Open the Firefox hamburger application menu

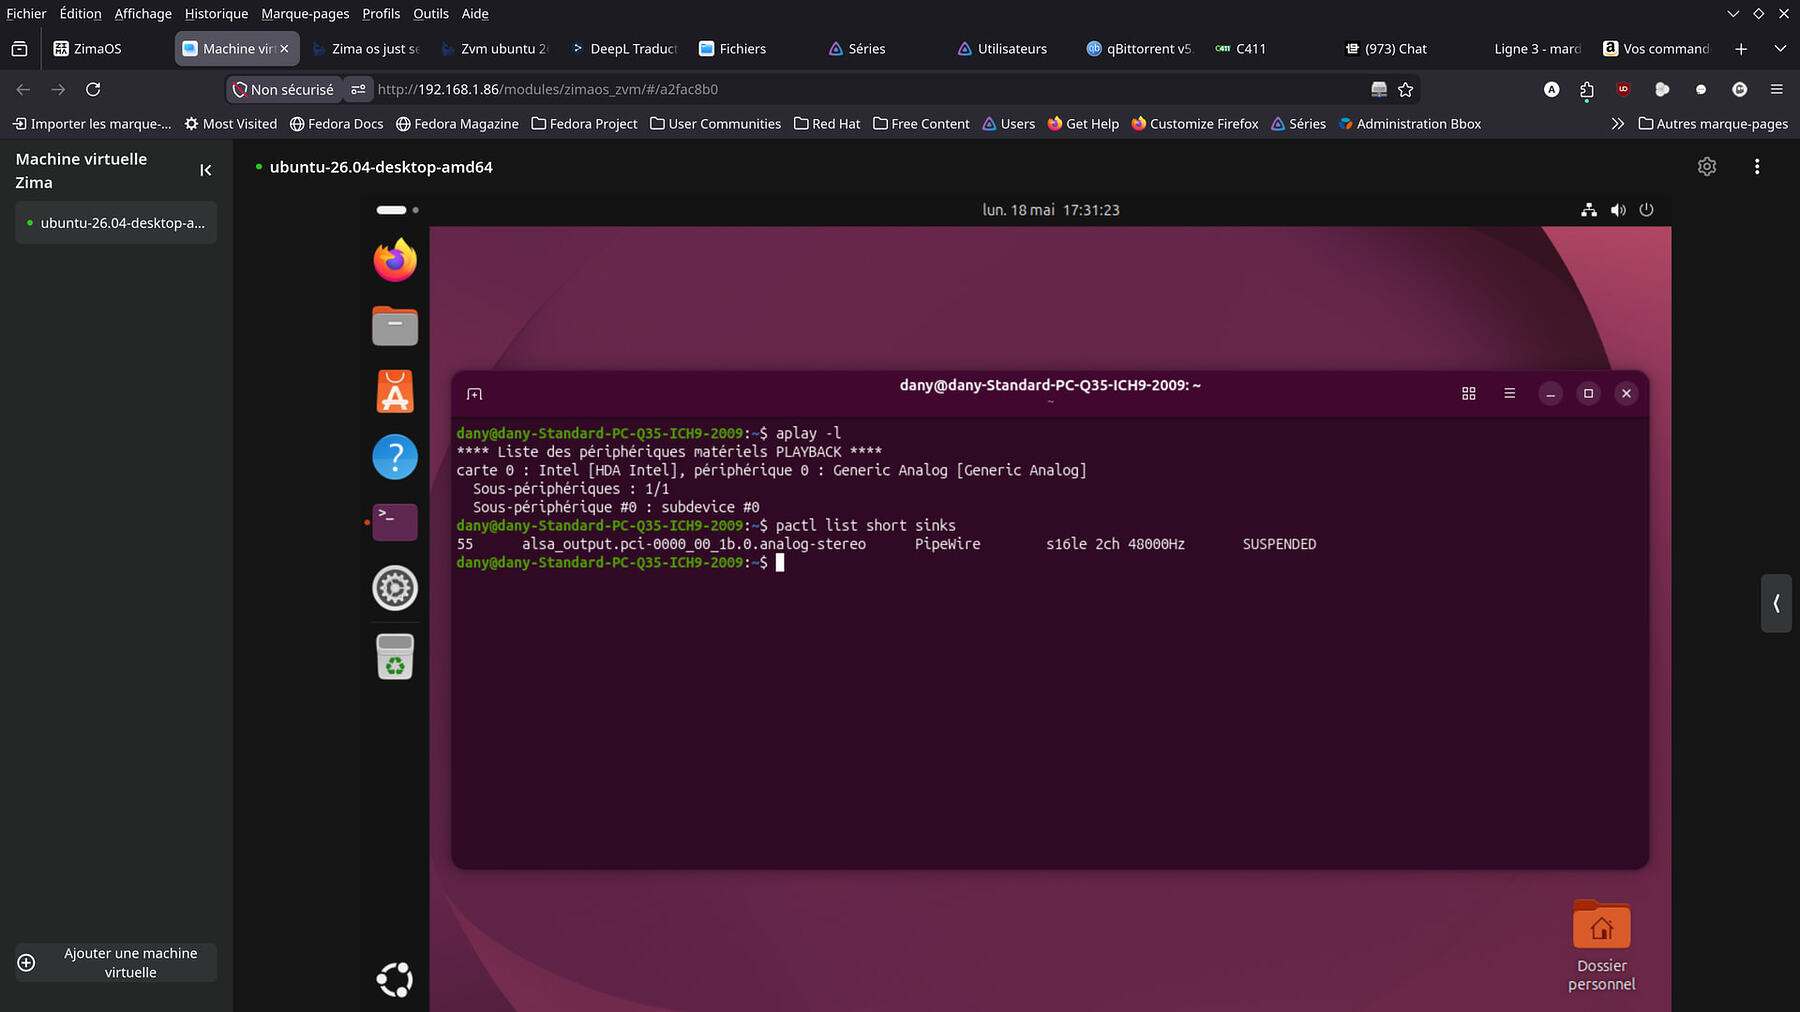coord(1777,89)
